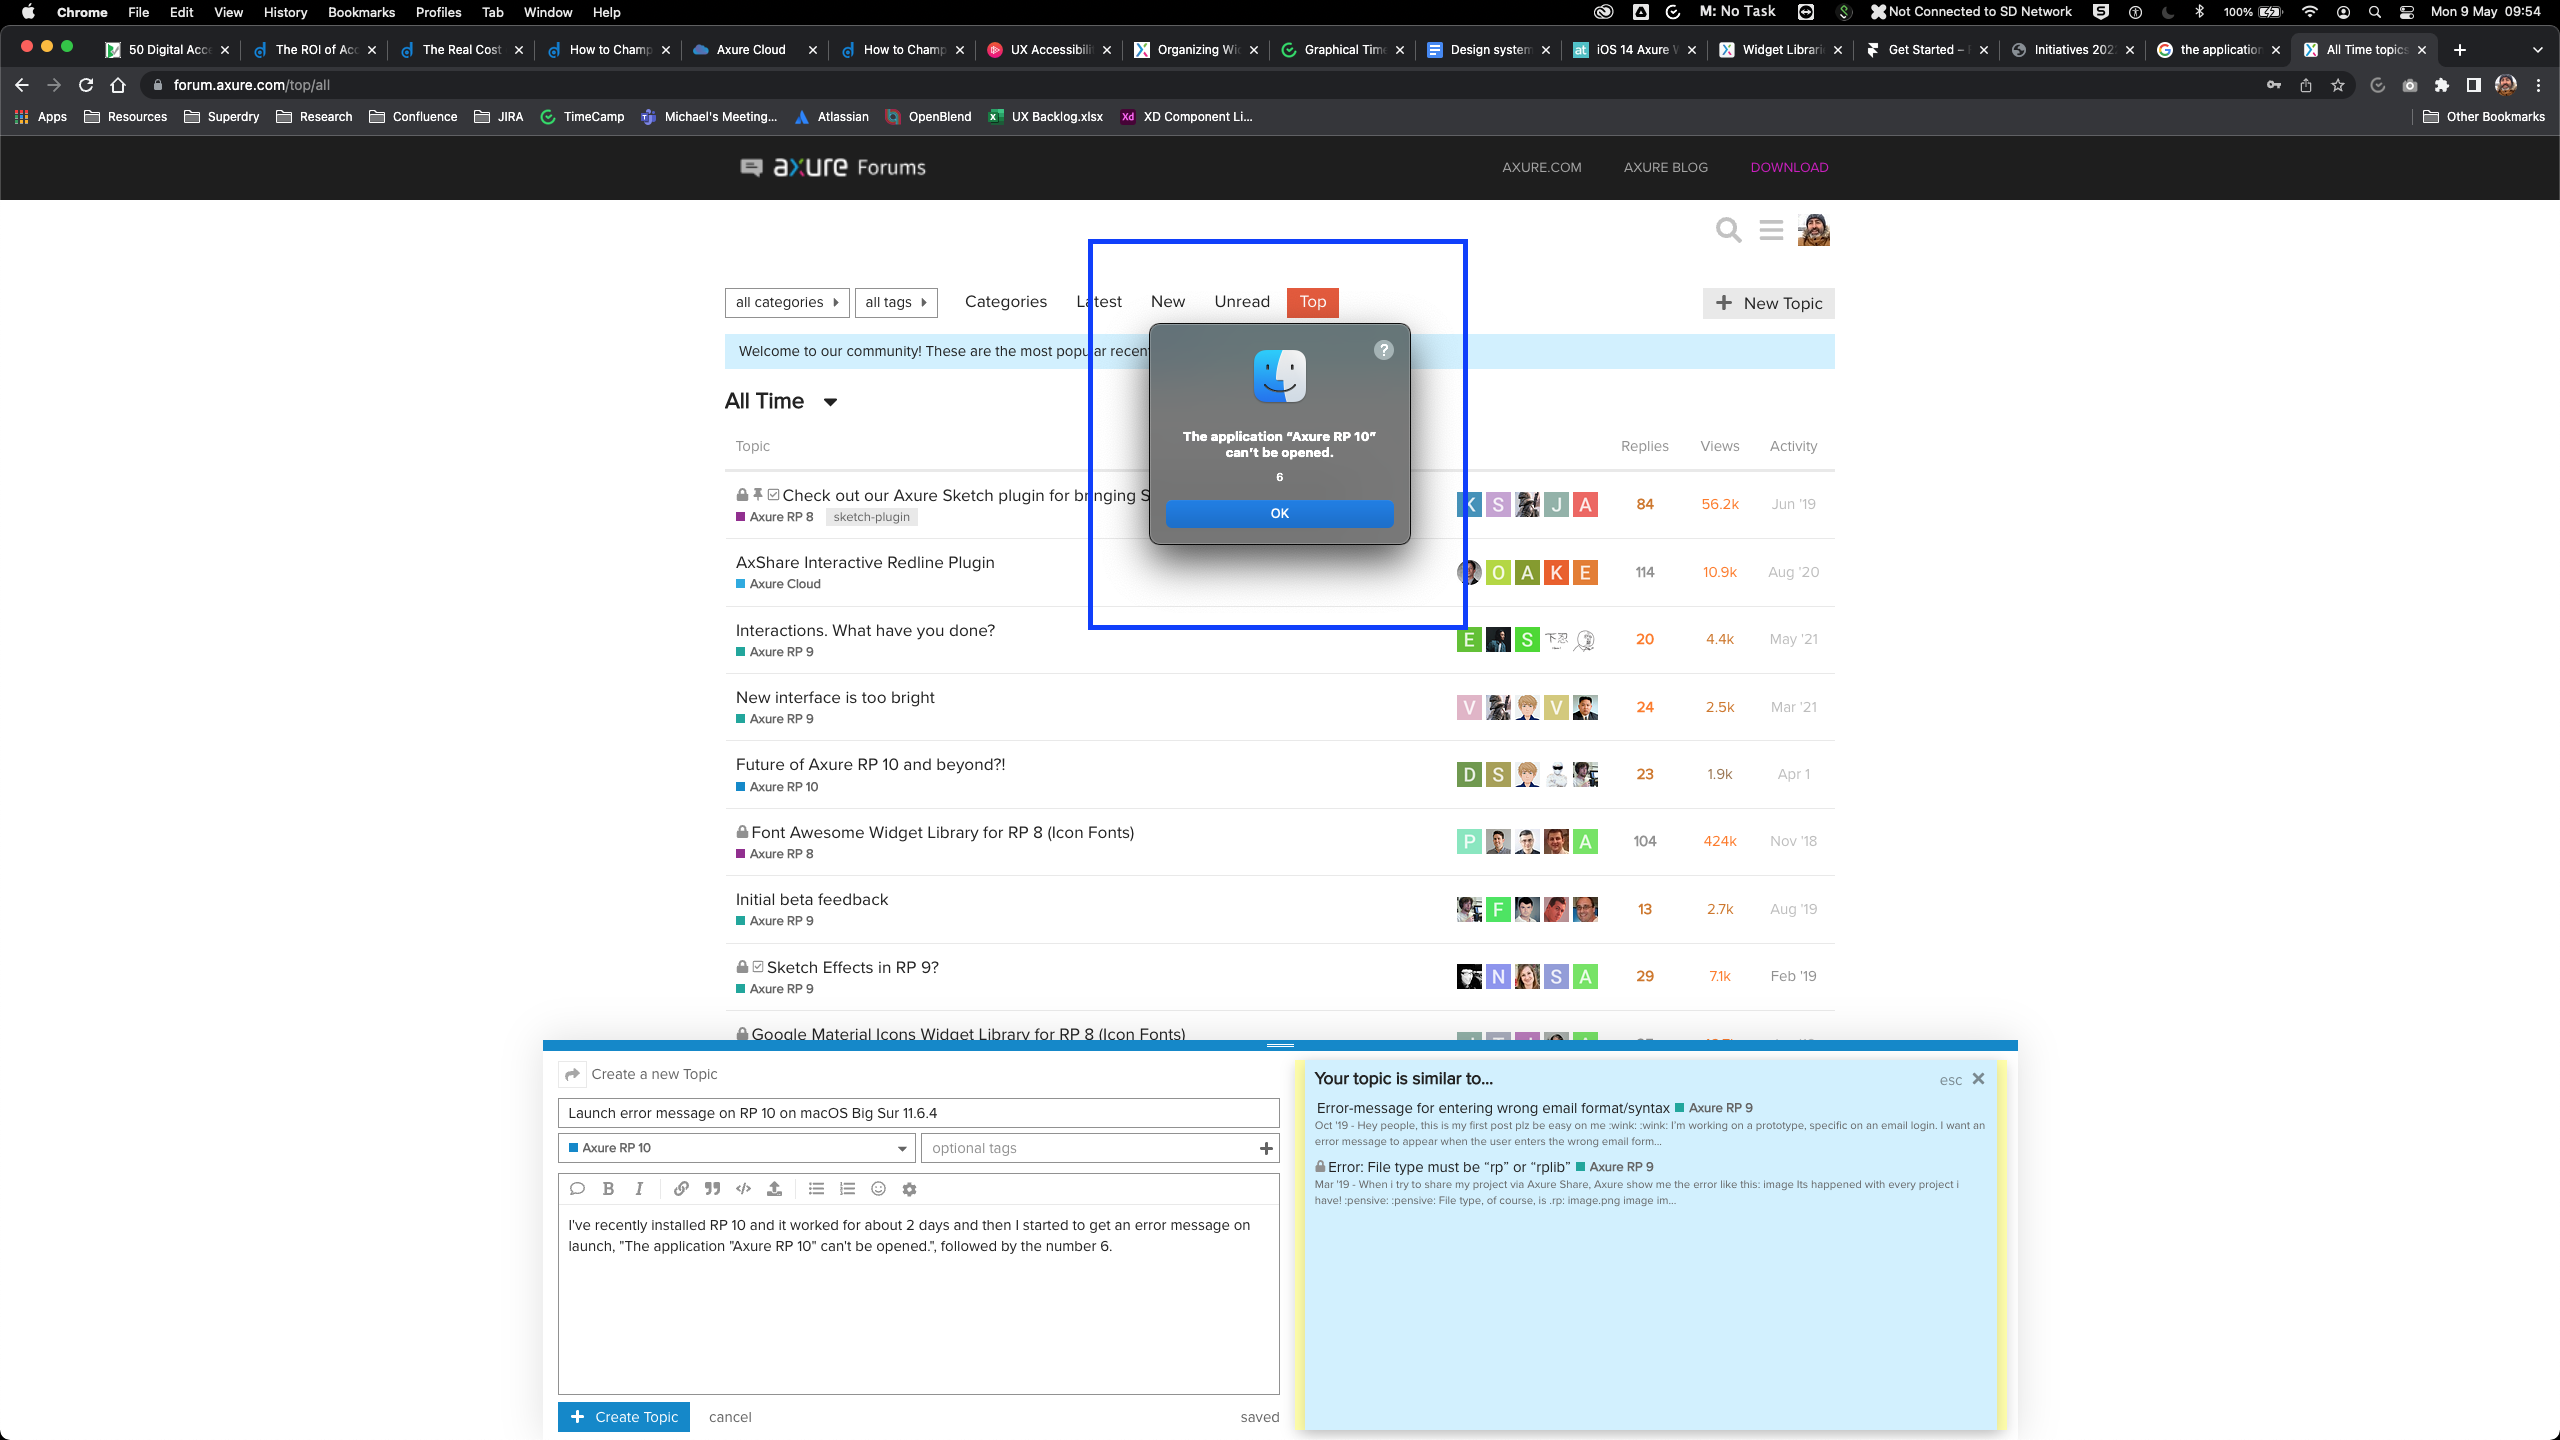Insert a blockquote in the post
Image resolution: width=2560 pixels, height=1440 pixels.
tap(712, 1189)
